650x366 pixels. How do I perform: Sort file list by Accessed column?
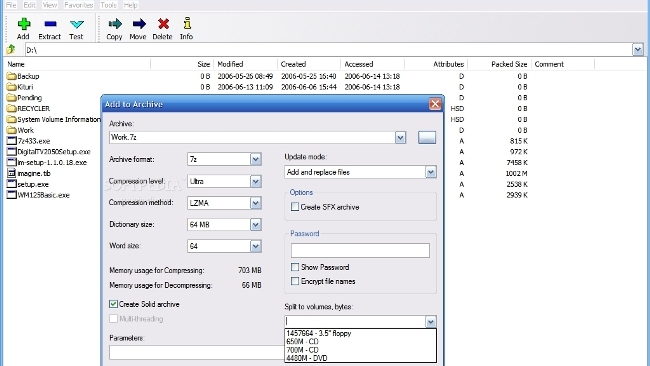(373, 64)
